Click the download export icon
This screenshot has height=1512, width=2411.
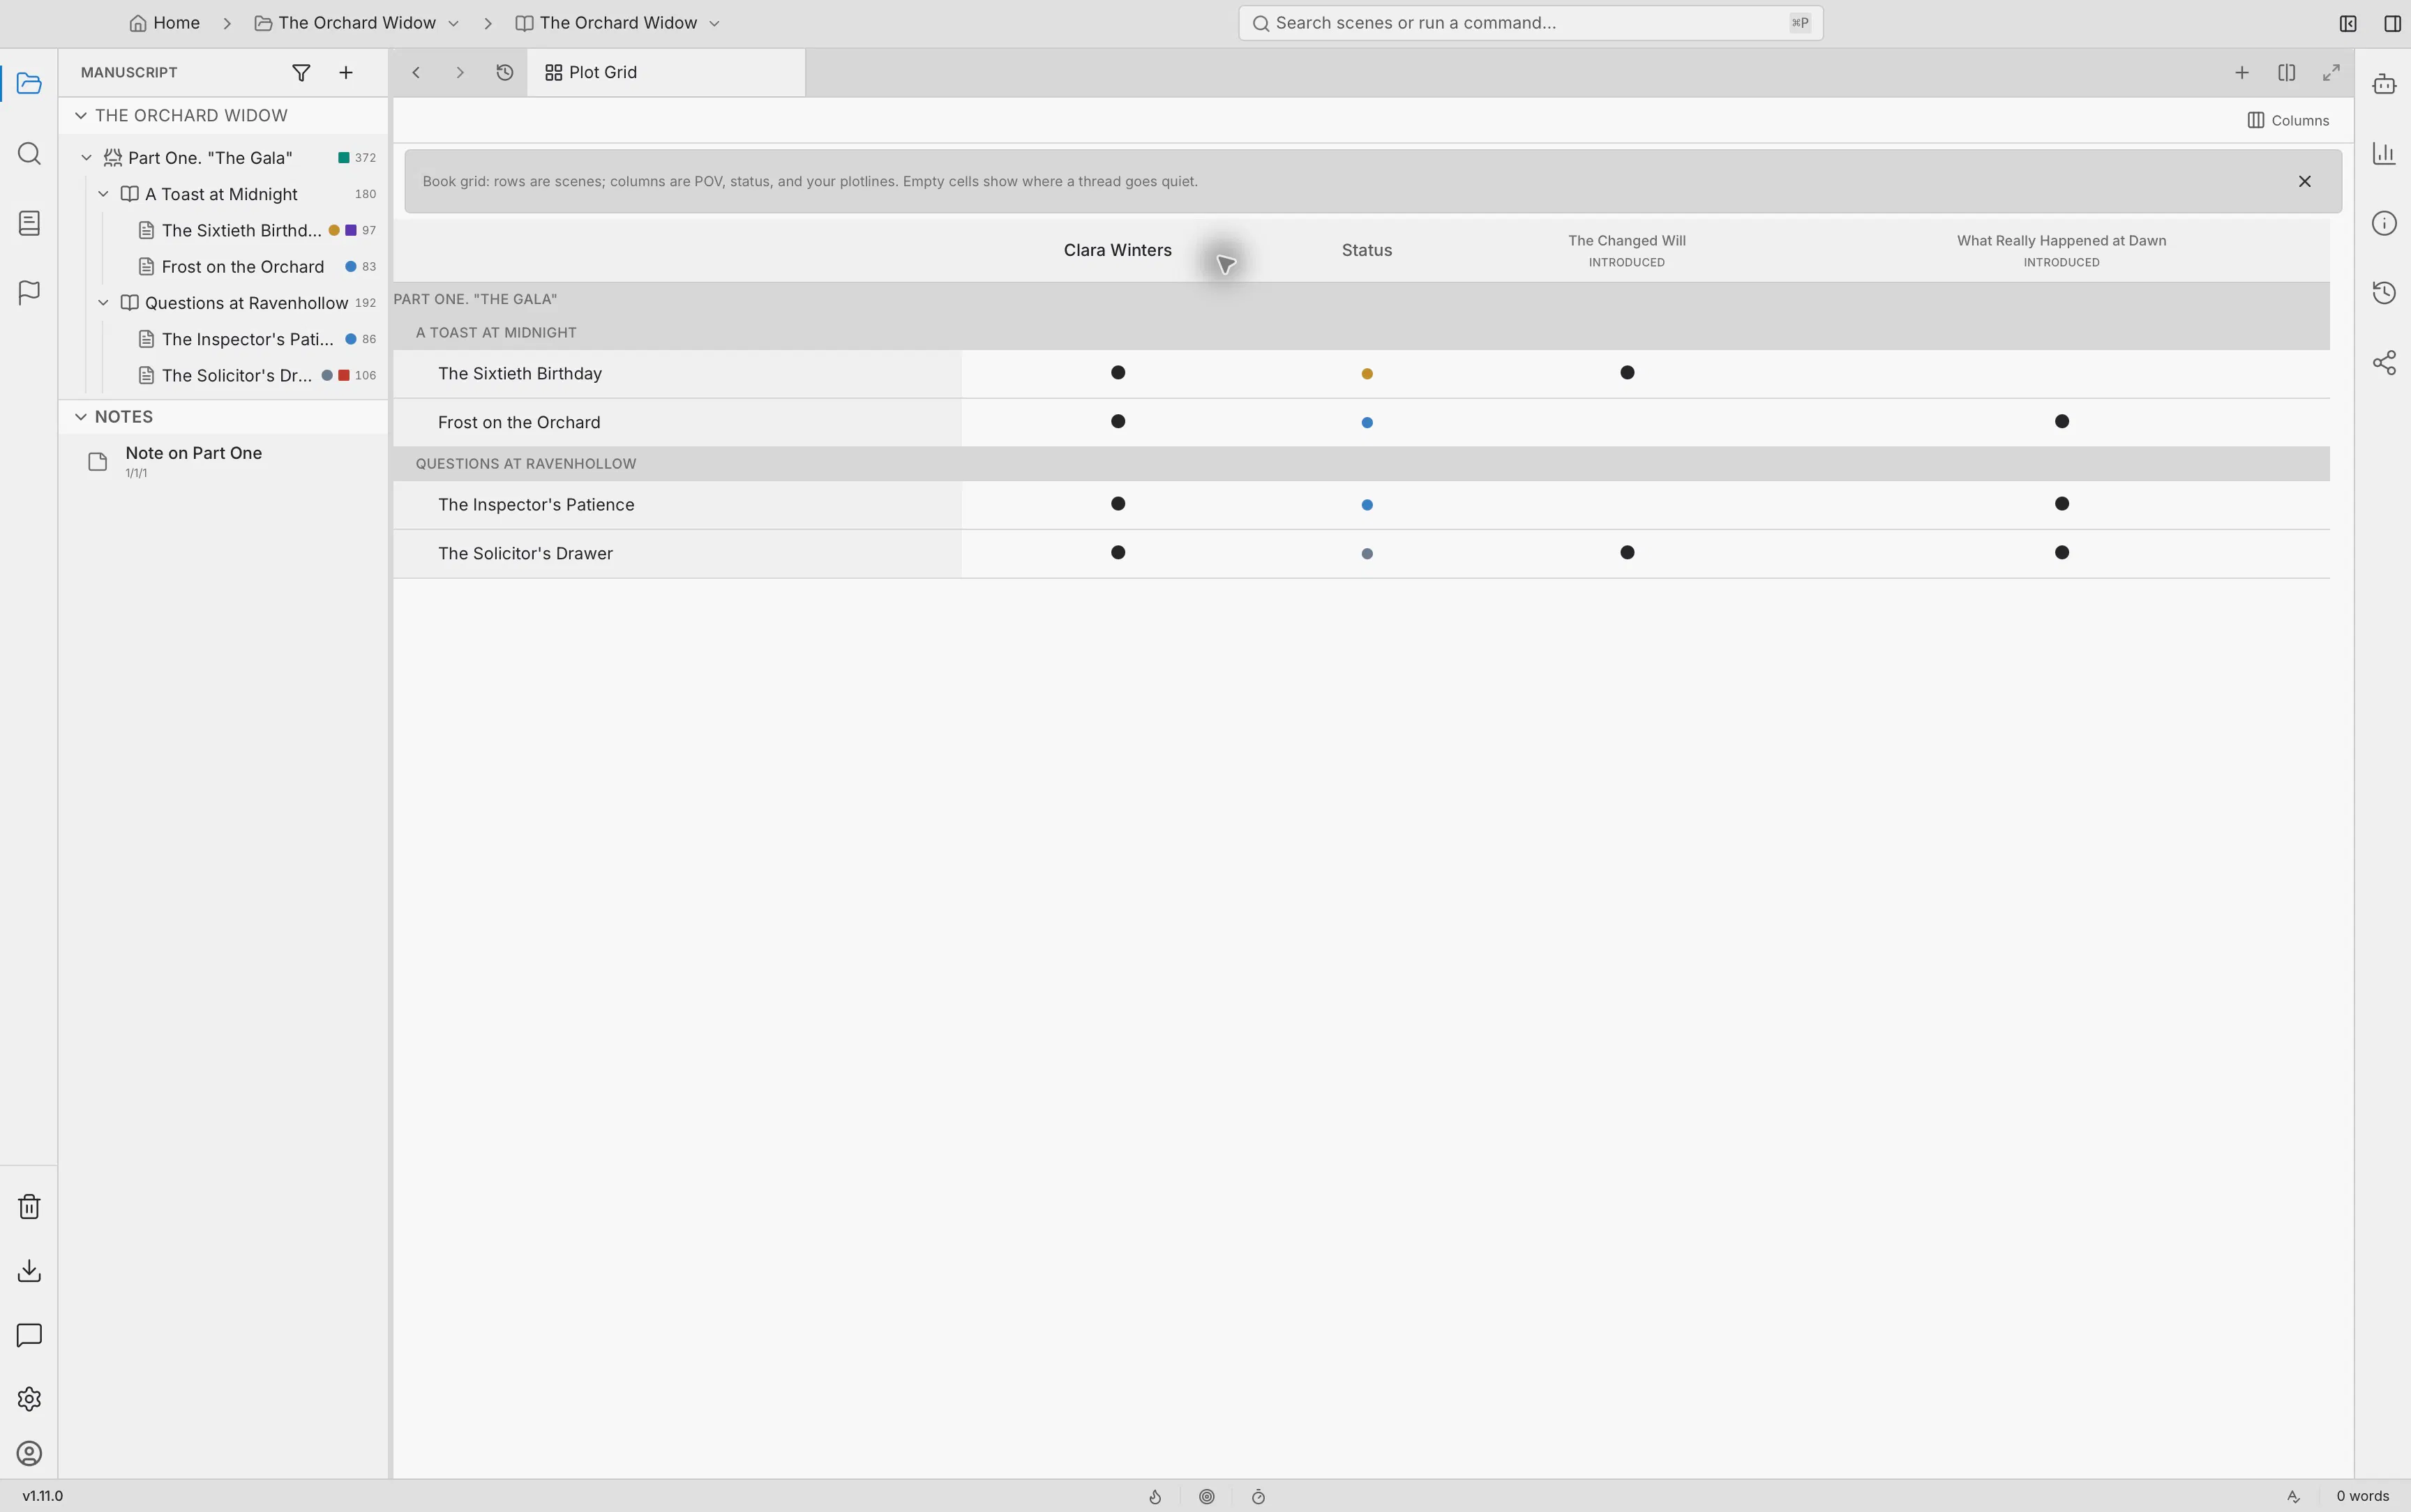[x=29, y=1270]
